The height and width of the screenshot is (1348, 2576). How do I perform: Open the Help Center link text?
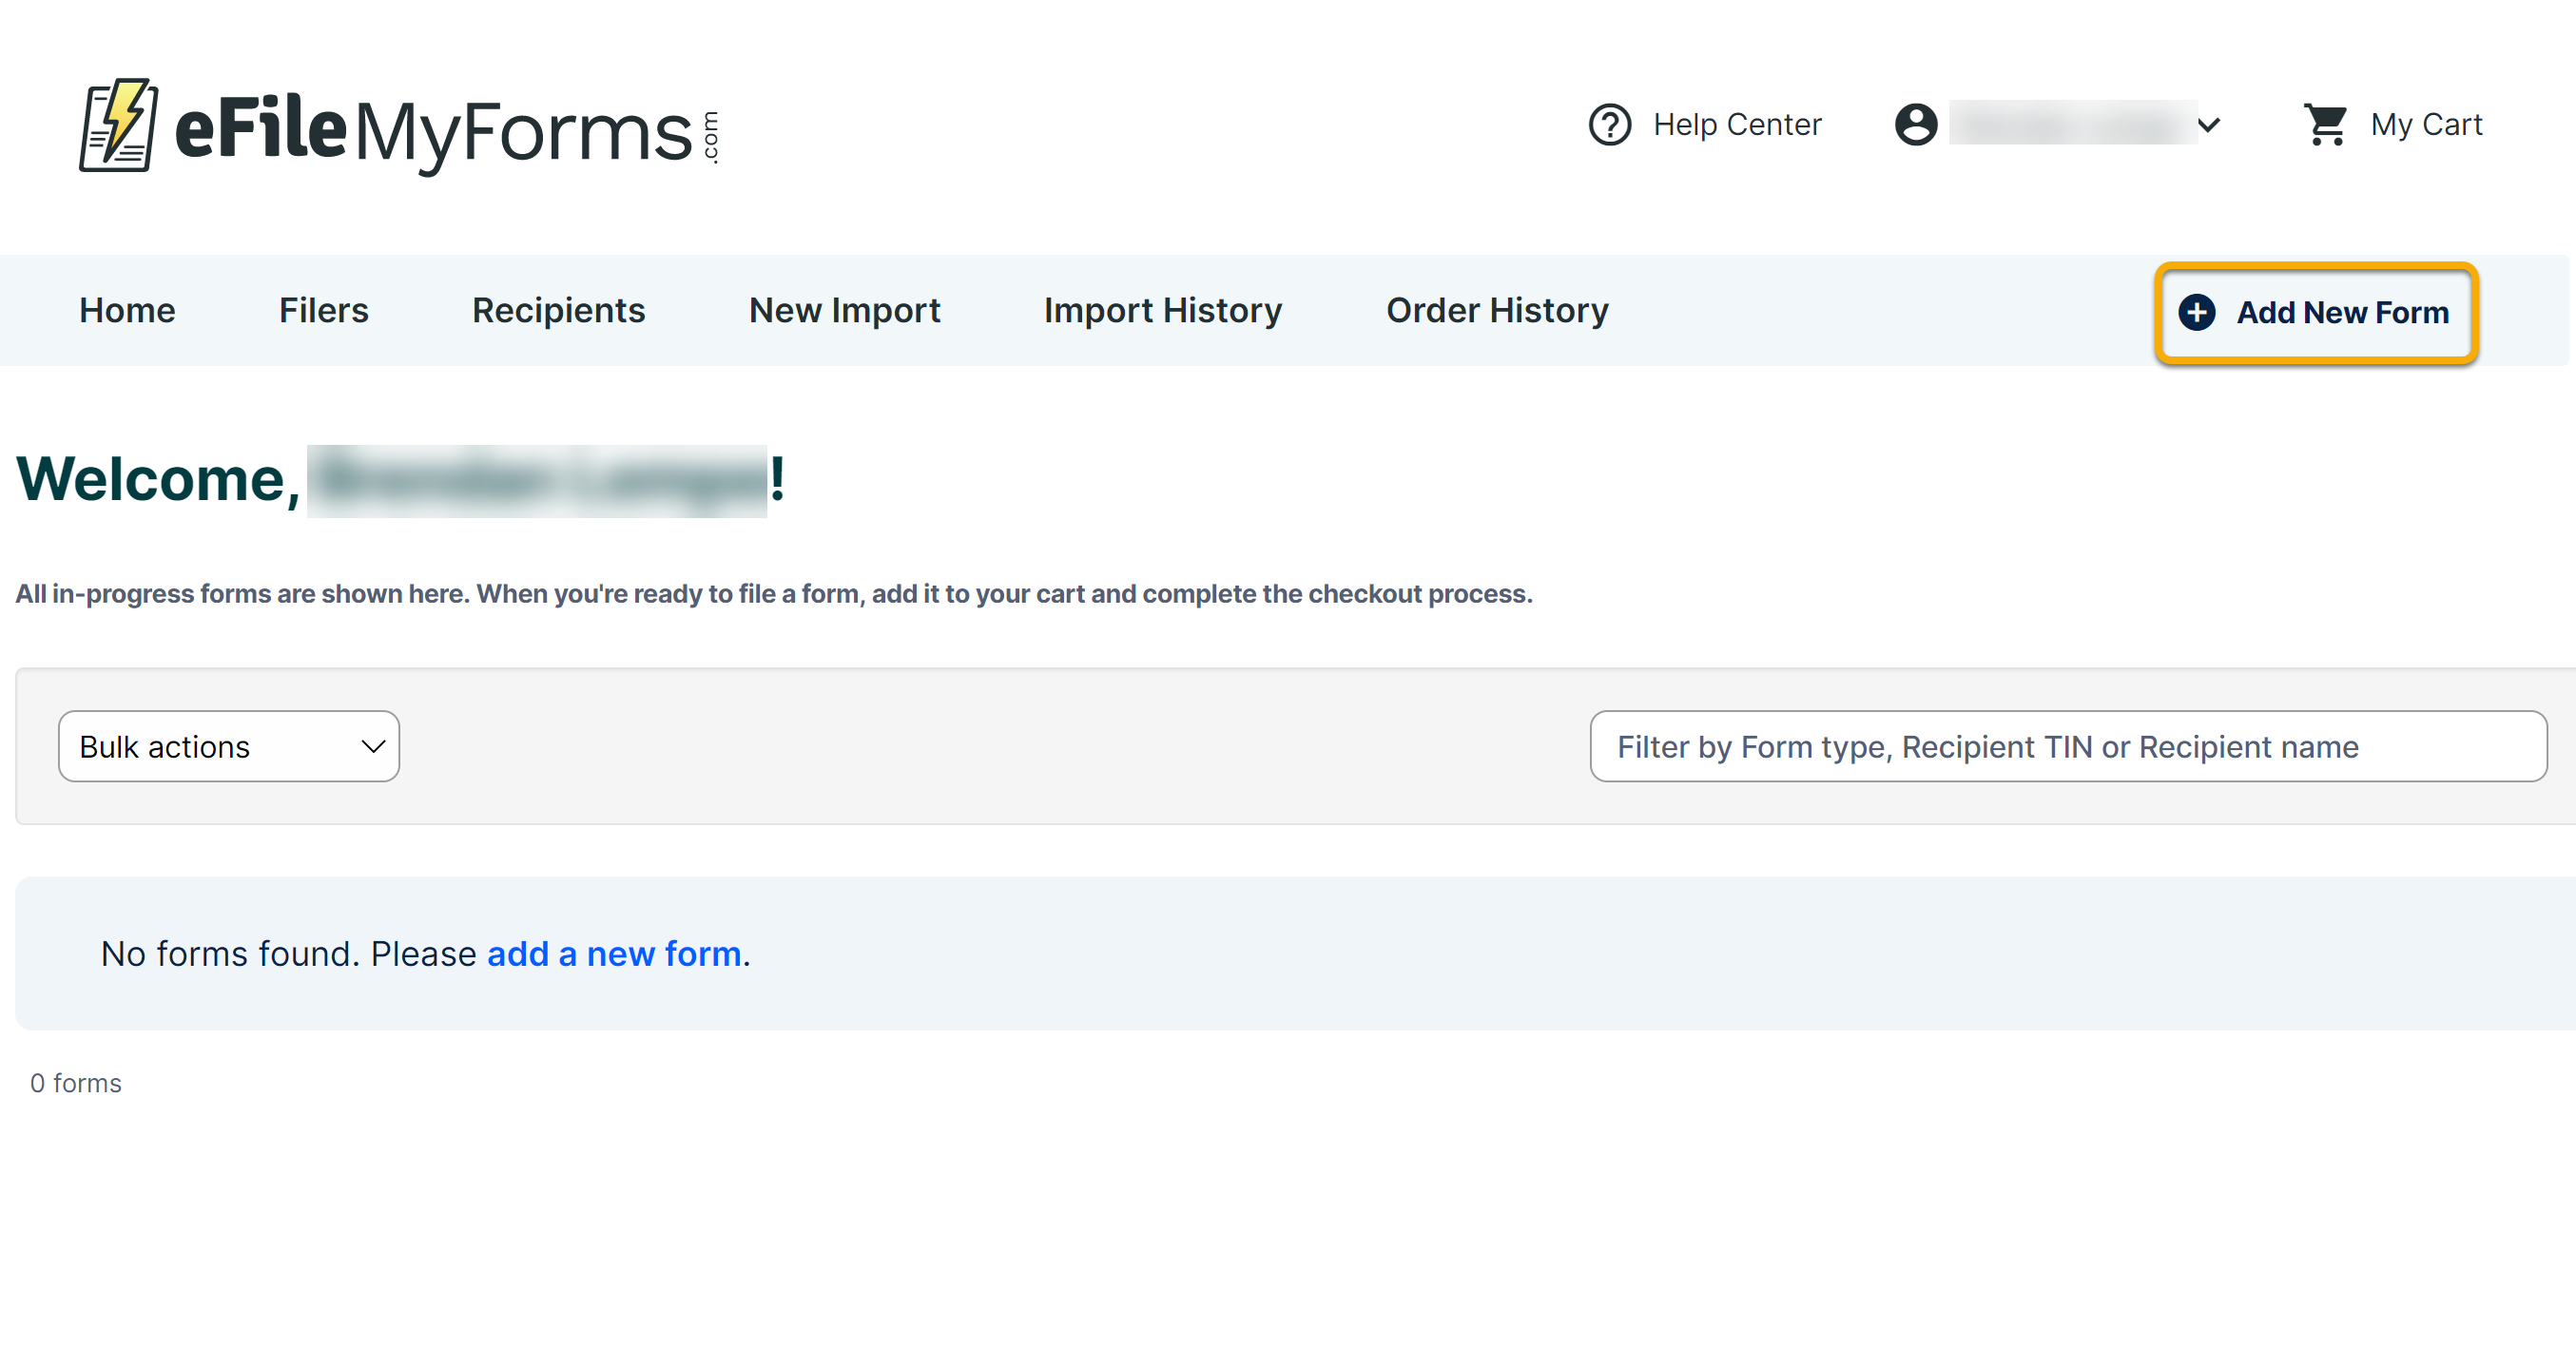(x=1736, y=125)
